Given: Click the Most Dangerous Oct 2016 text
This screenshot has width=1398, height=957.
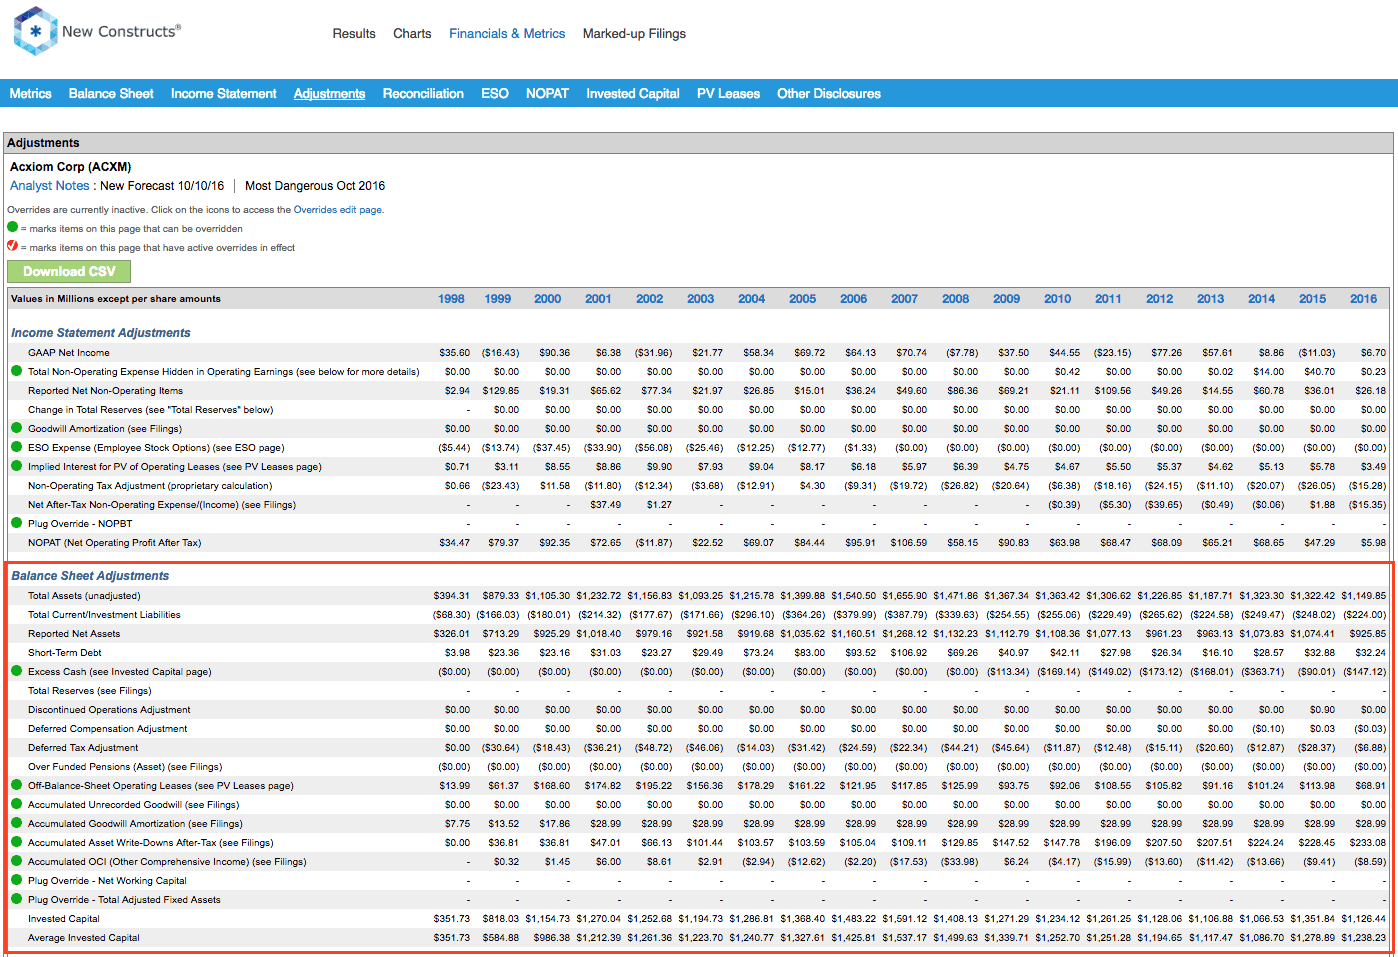Looking at the screenshot, I should [315, 186].
